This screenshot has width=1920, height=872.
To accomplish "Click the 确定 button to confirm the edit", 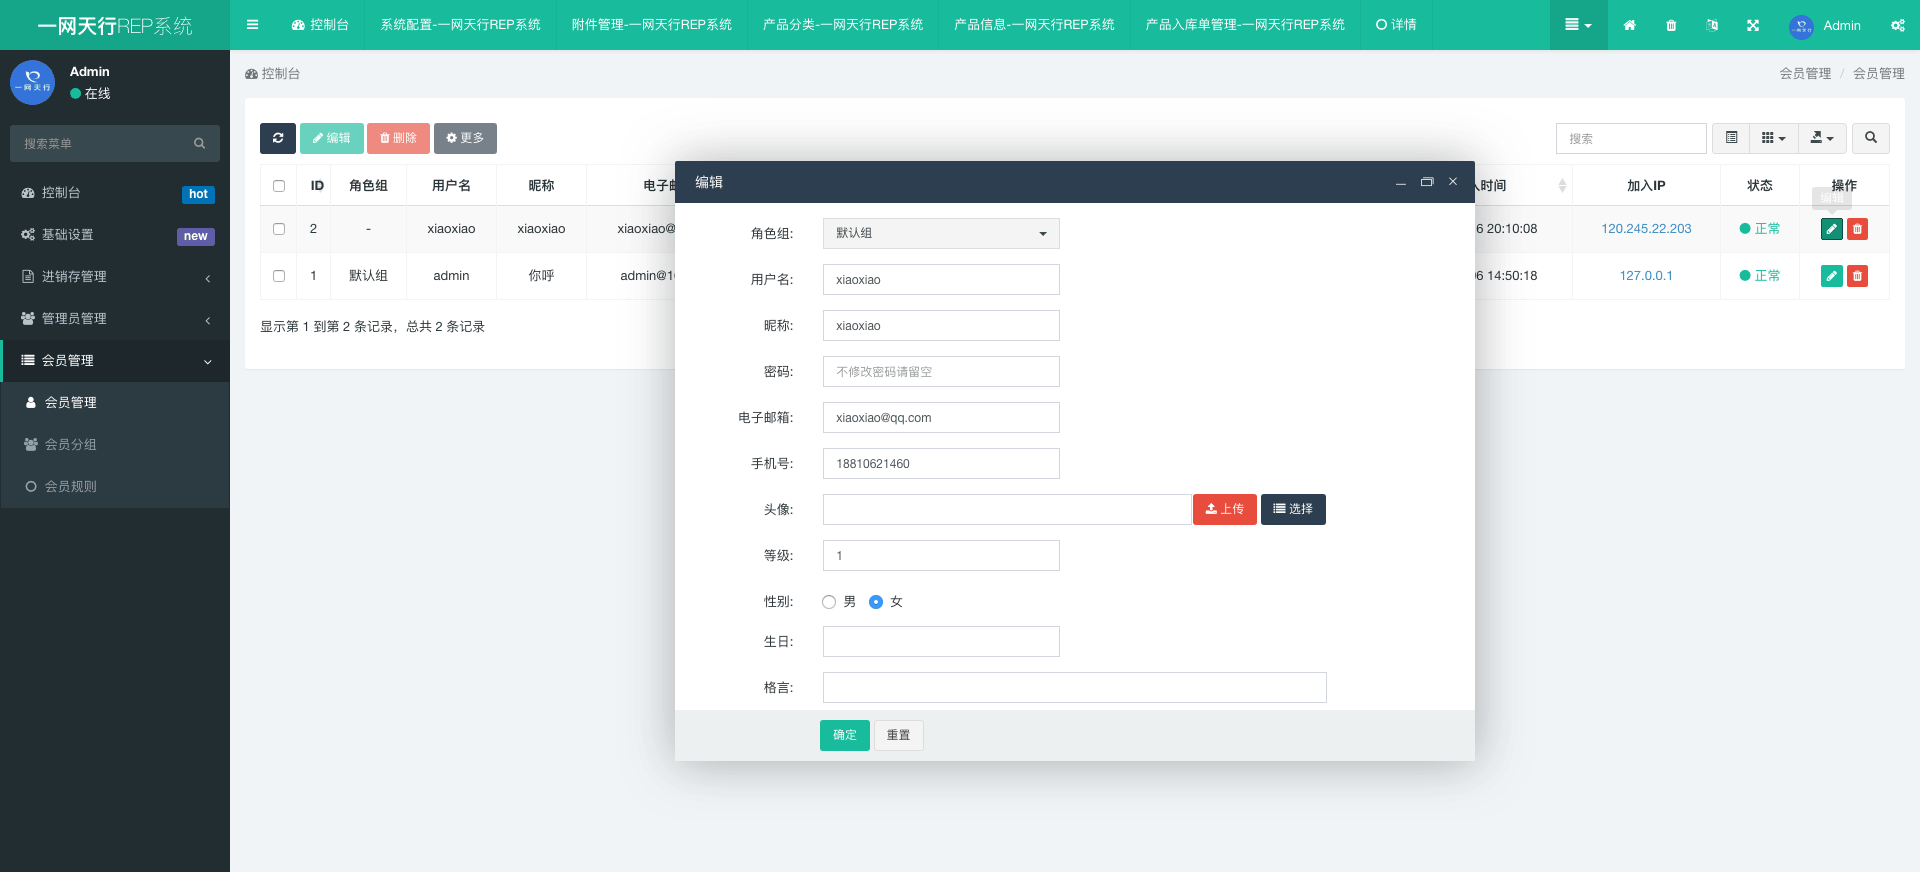I will tap(844, 735).
